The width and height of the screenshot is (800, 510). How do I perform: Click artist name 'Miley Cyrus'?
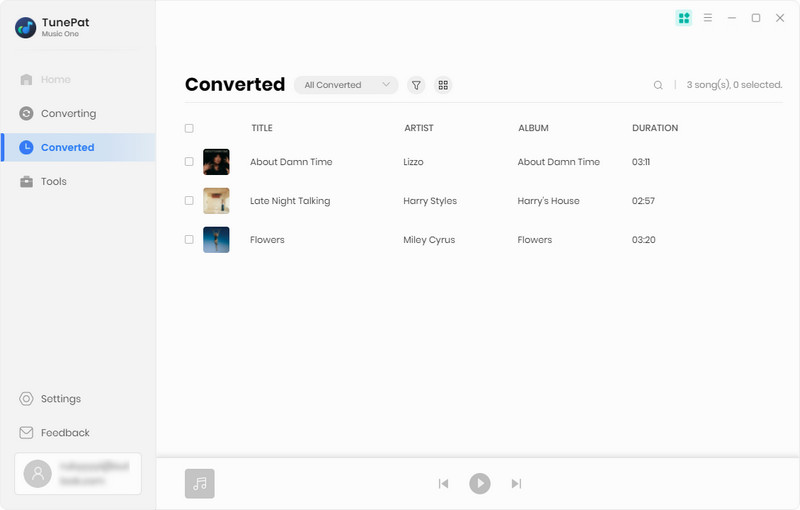click(429, 240)
